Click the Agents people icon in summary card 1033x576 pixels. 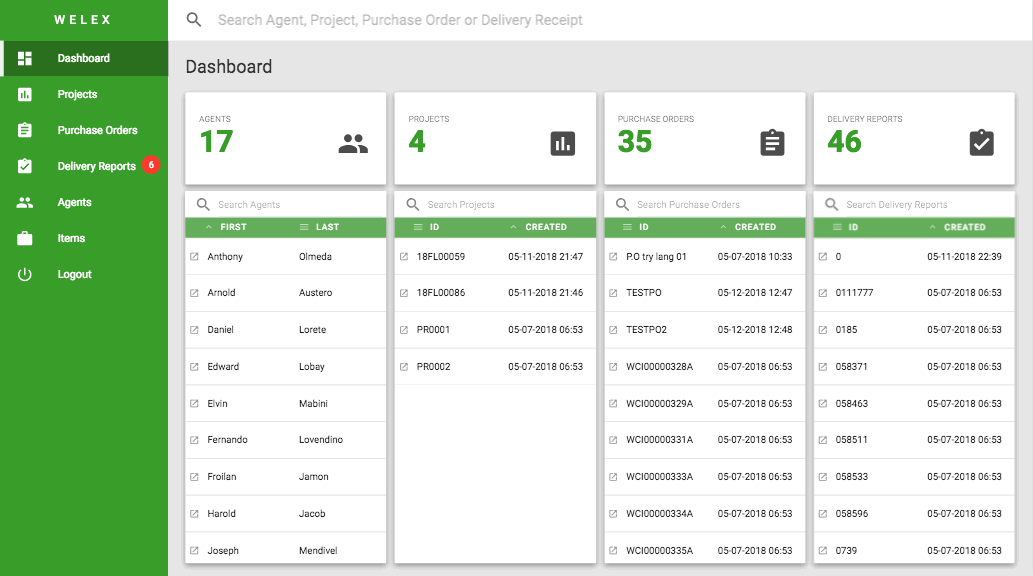pos(353,143)
